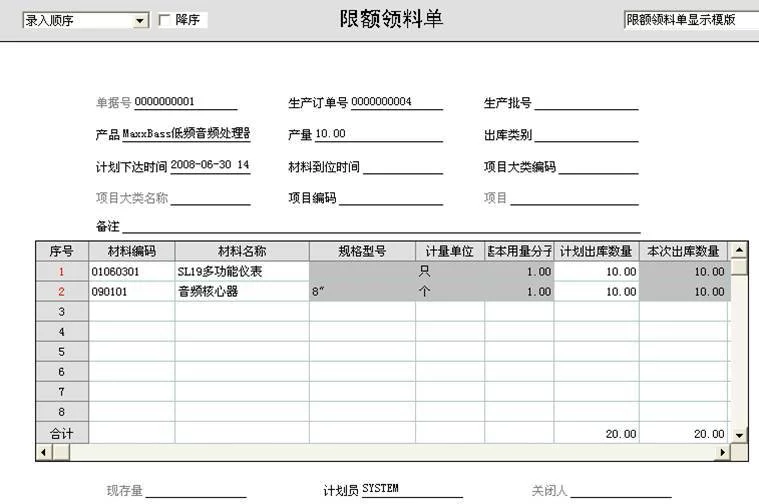Click the empty 关闭人 field
The width and height of the screenshot is (759, 504).
[621, 490]
